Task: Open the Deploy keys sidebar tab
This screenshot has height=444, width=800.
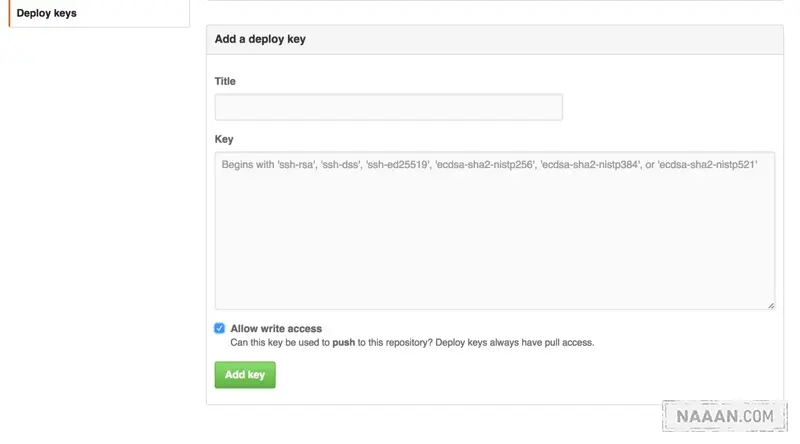Action: point(46,13)
